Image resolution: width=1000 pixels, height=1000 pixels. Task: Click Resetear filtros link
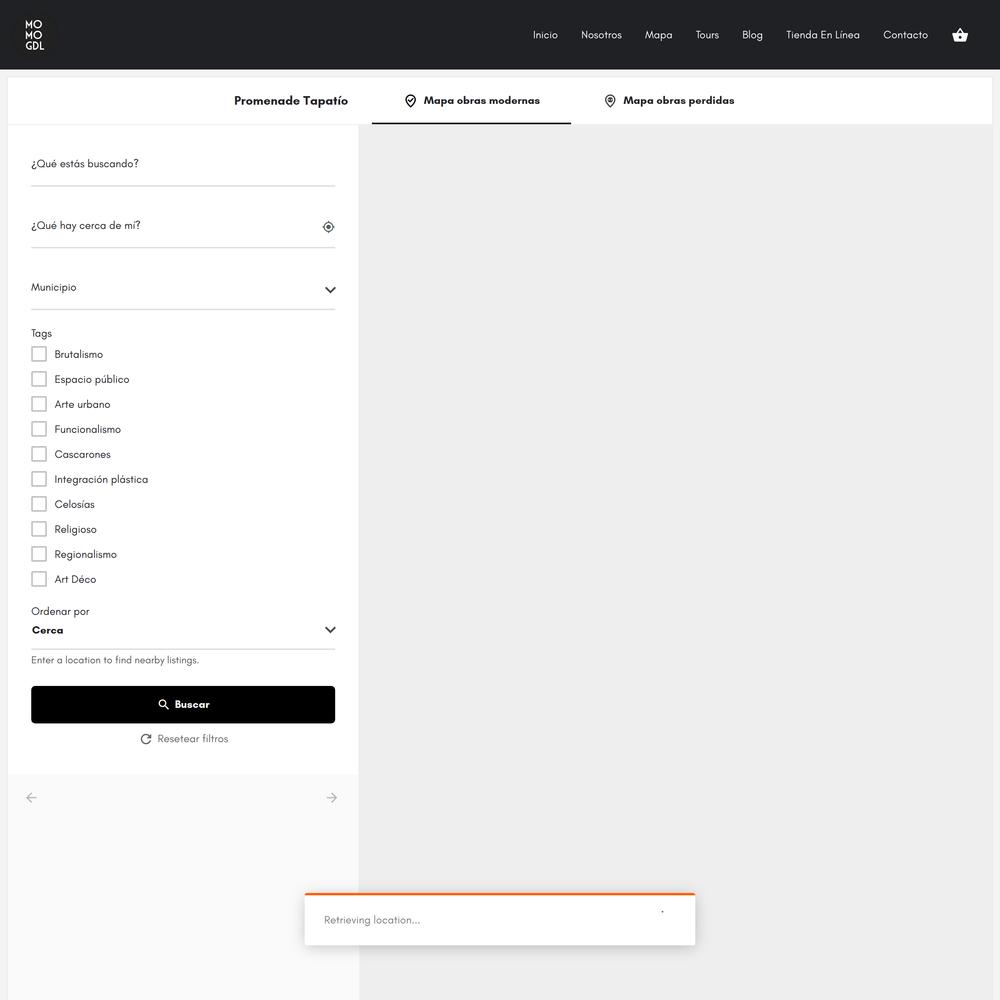(184, 739)
